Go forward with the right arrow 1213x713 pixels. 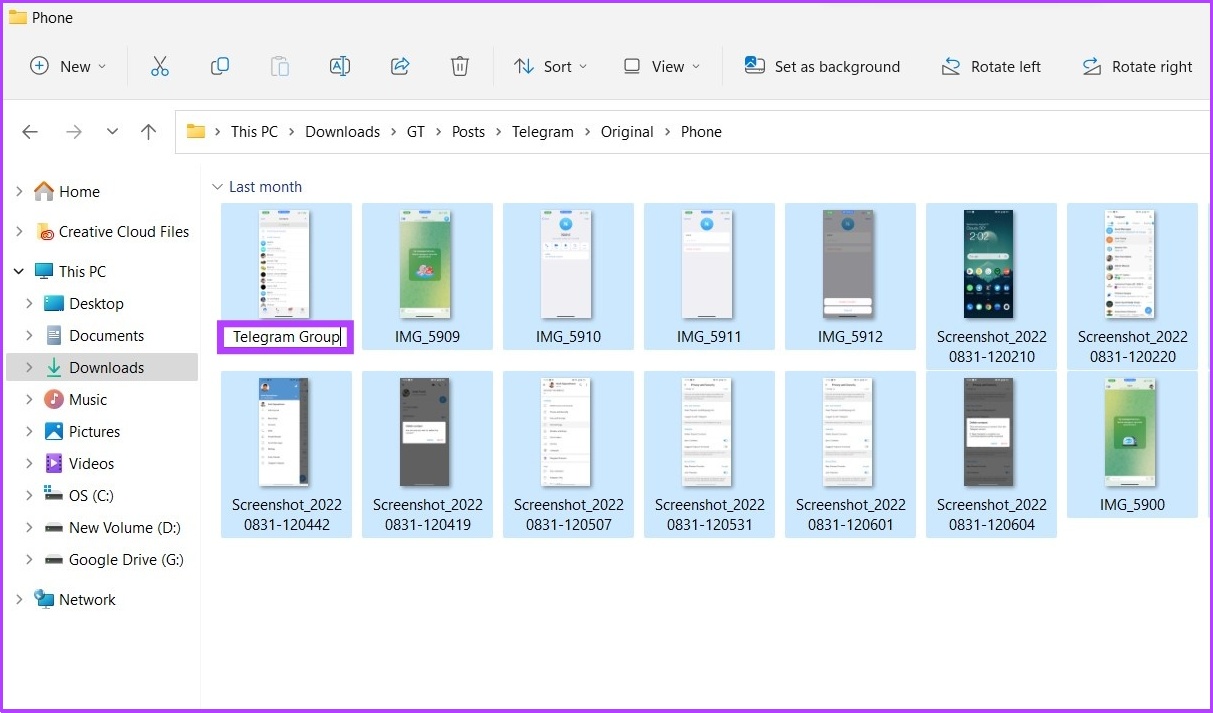click(73, 132)
